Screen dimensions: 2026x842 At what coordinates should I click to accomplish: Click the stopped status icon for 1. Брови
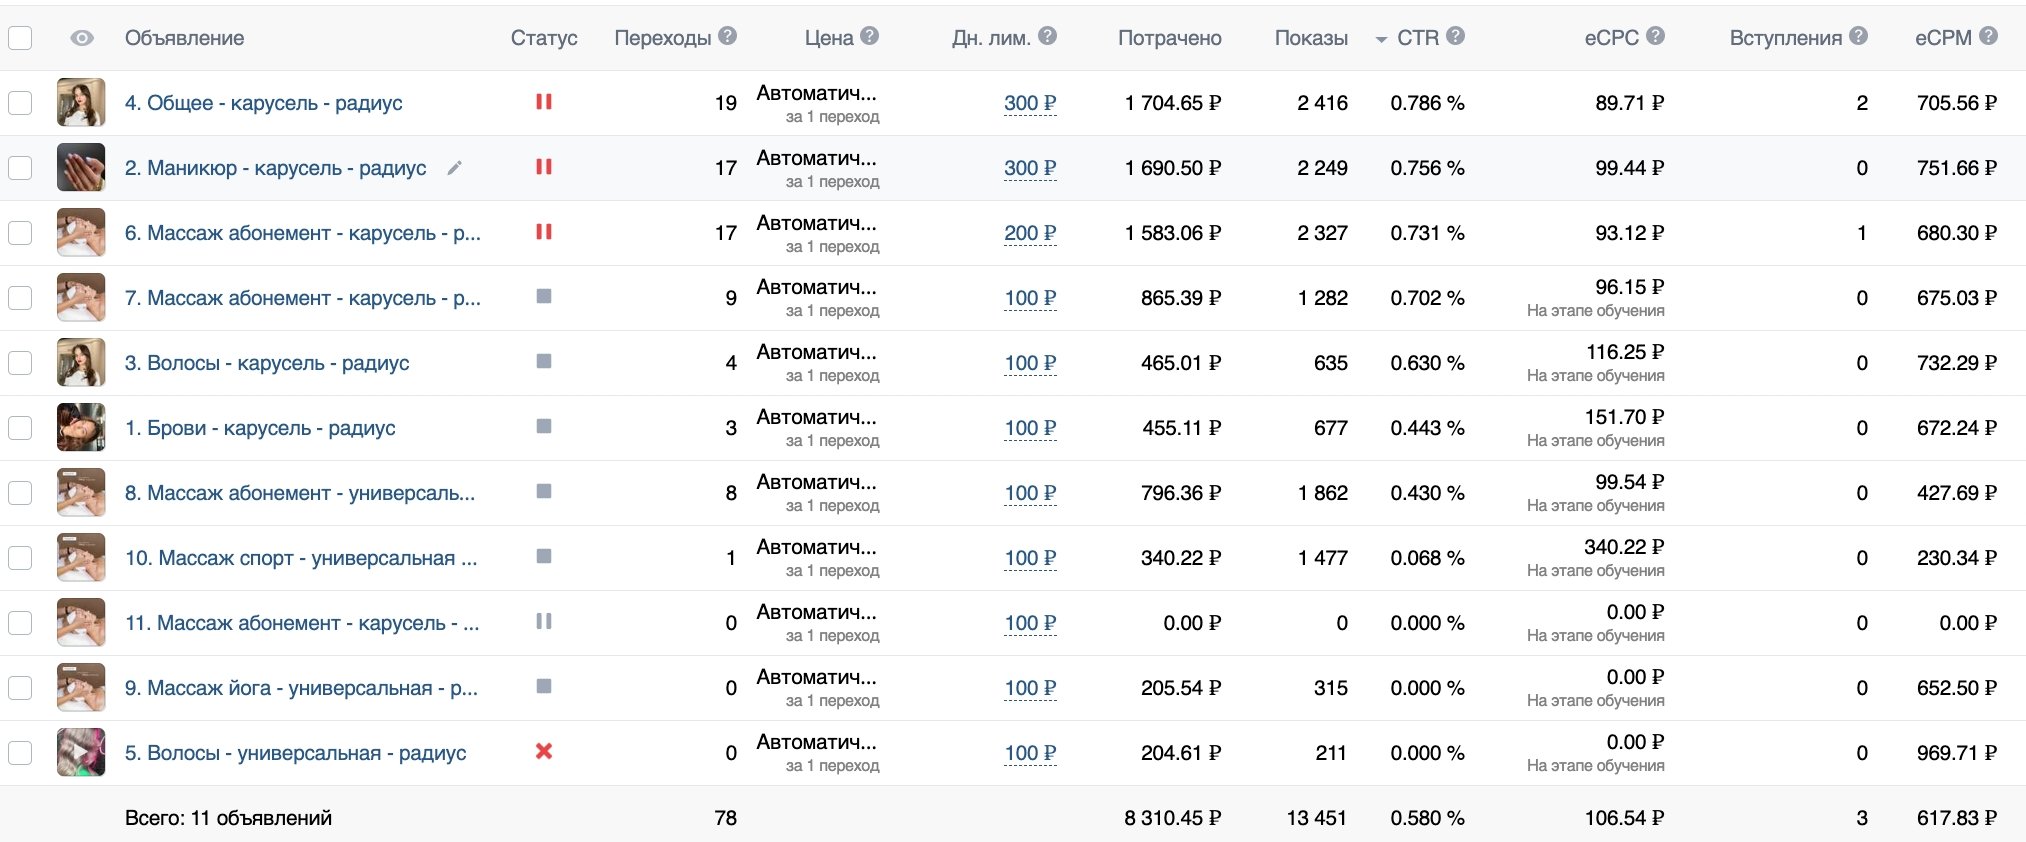pyautogui.click(x=544, y=426)
